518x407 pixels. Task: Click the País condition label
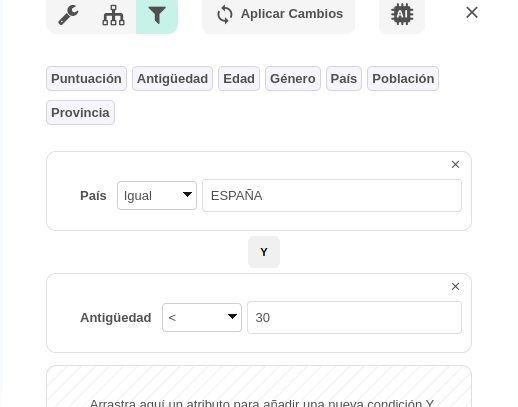coord(93,196)
